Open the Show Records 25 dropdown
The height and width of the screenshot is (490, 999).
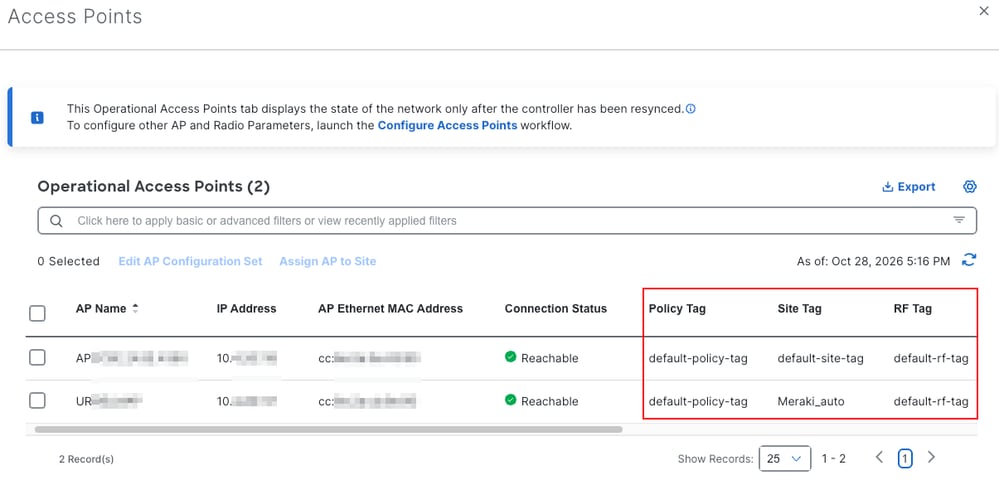point(784,458)
